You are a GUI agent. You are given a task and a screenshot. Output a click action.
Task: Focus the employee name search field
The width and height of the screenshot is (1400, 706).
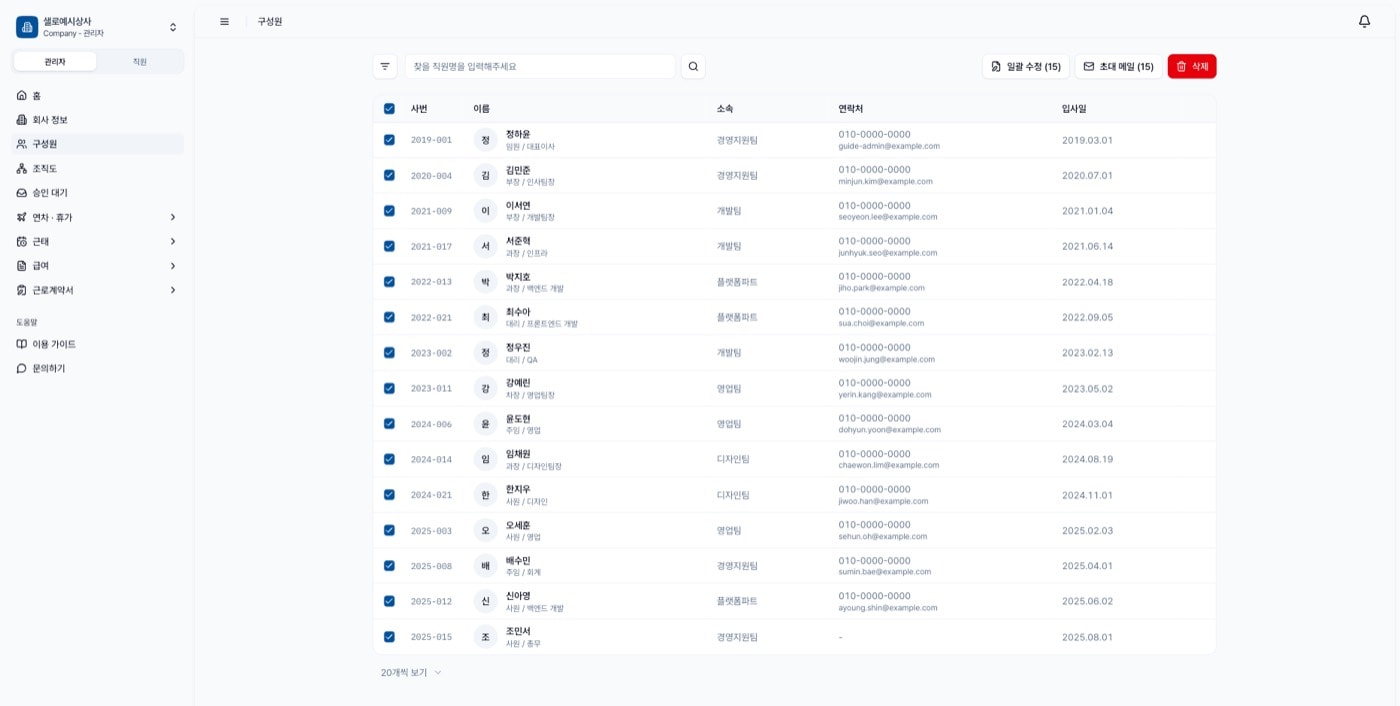[540, 66]
